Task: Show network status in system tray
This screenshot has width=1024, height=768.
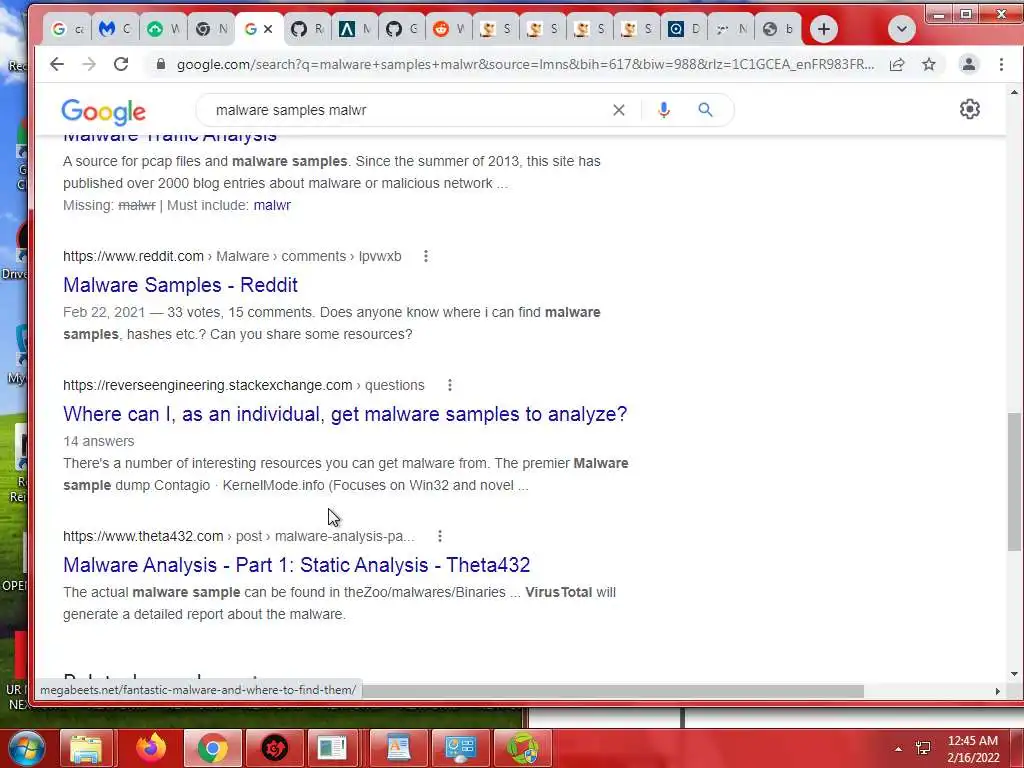Action: 923,748
